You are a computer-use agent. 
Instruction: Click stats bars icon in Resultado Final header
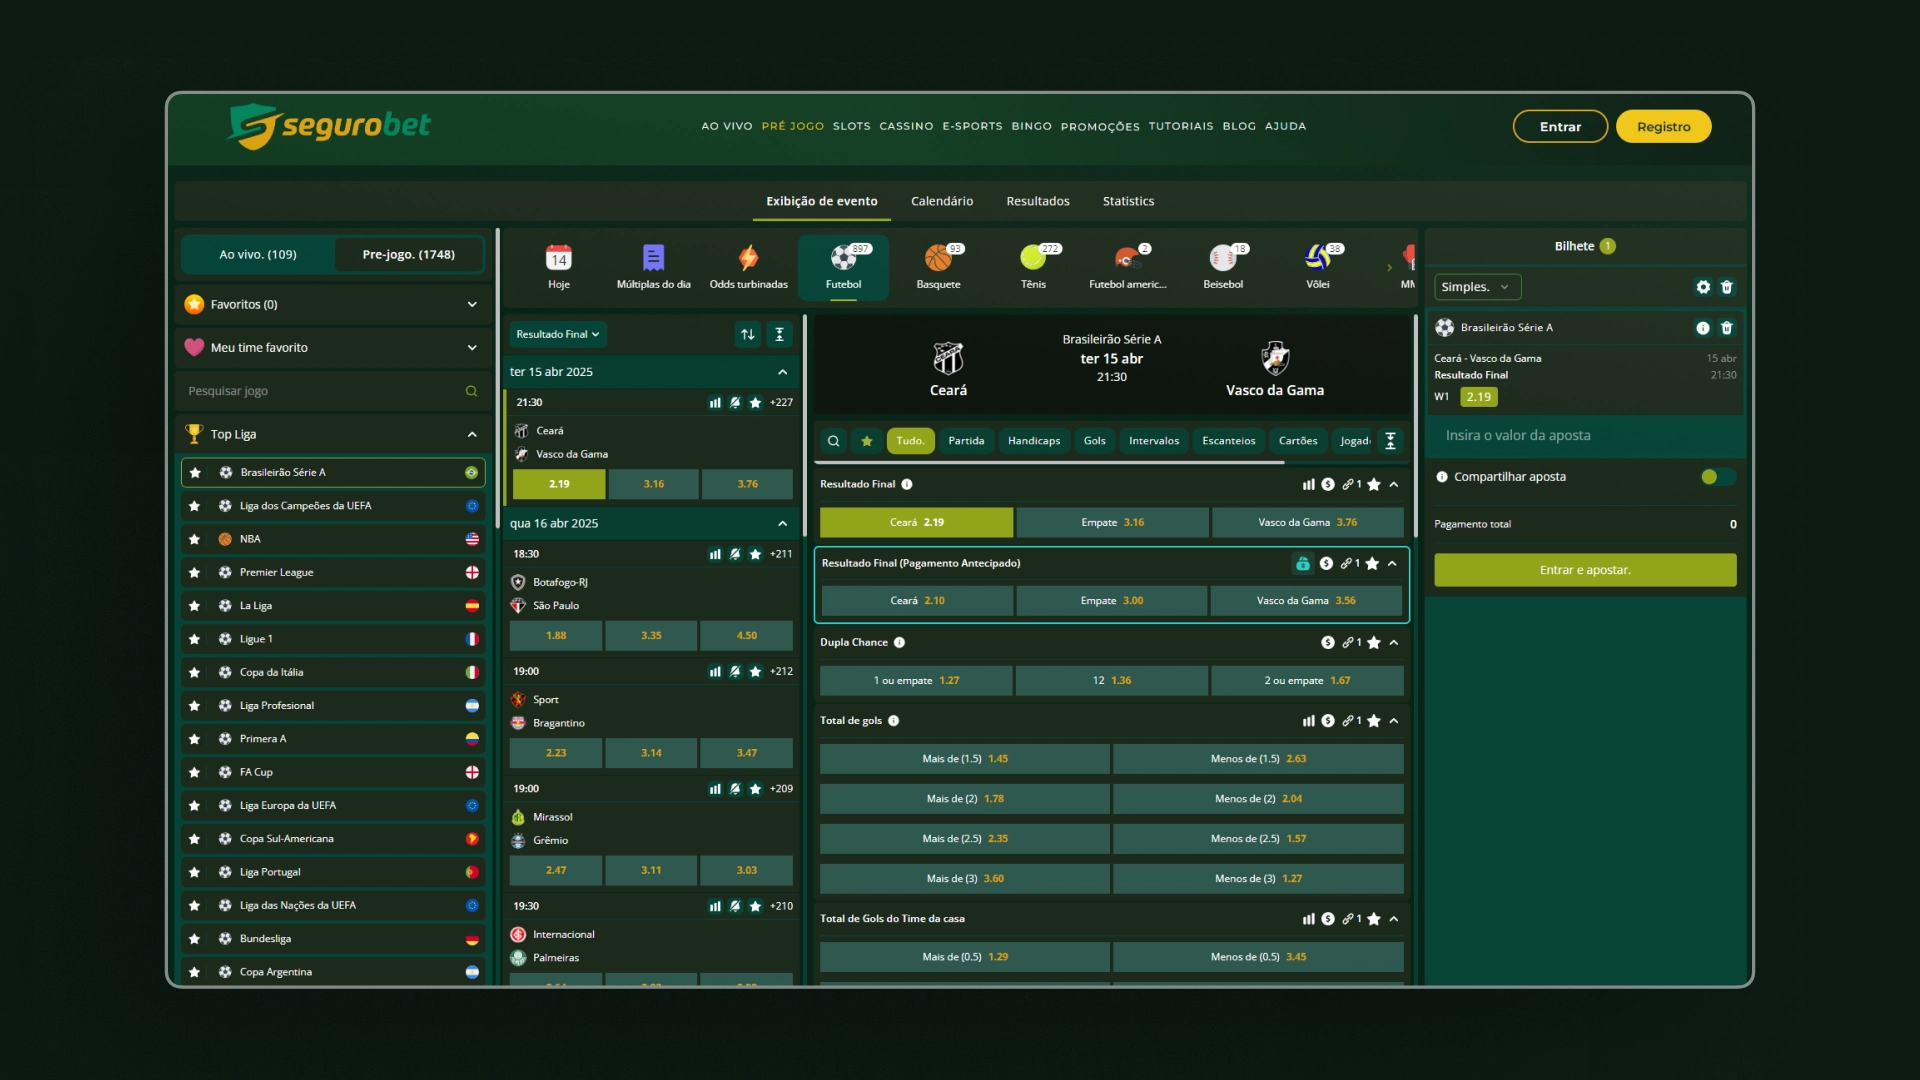[1309, 484]
